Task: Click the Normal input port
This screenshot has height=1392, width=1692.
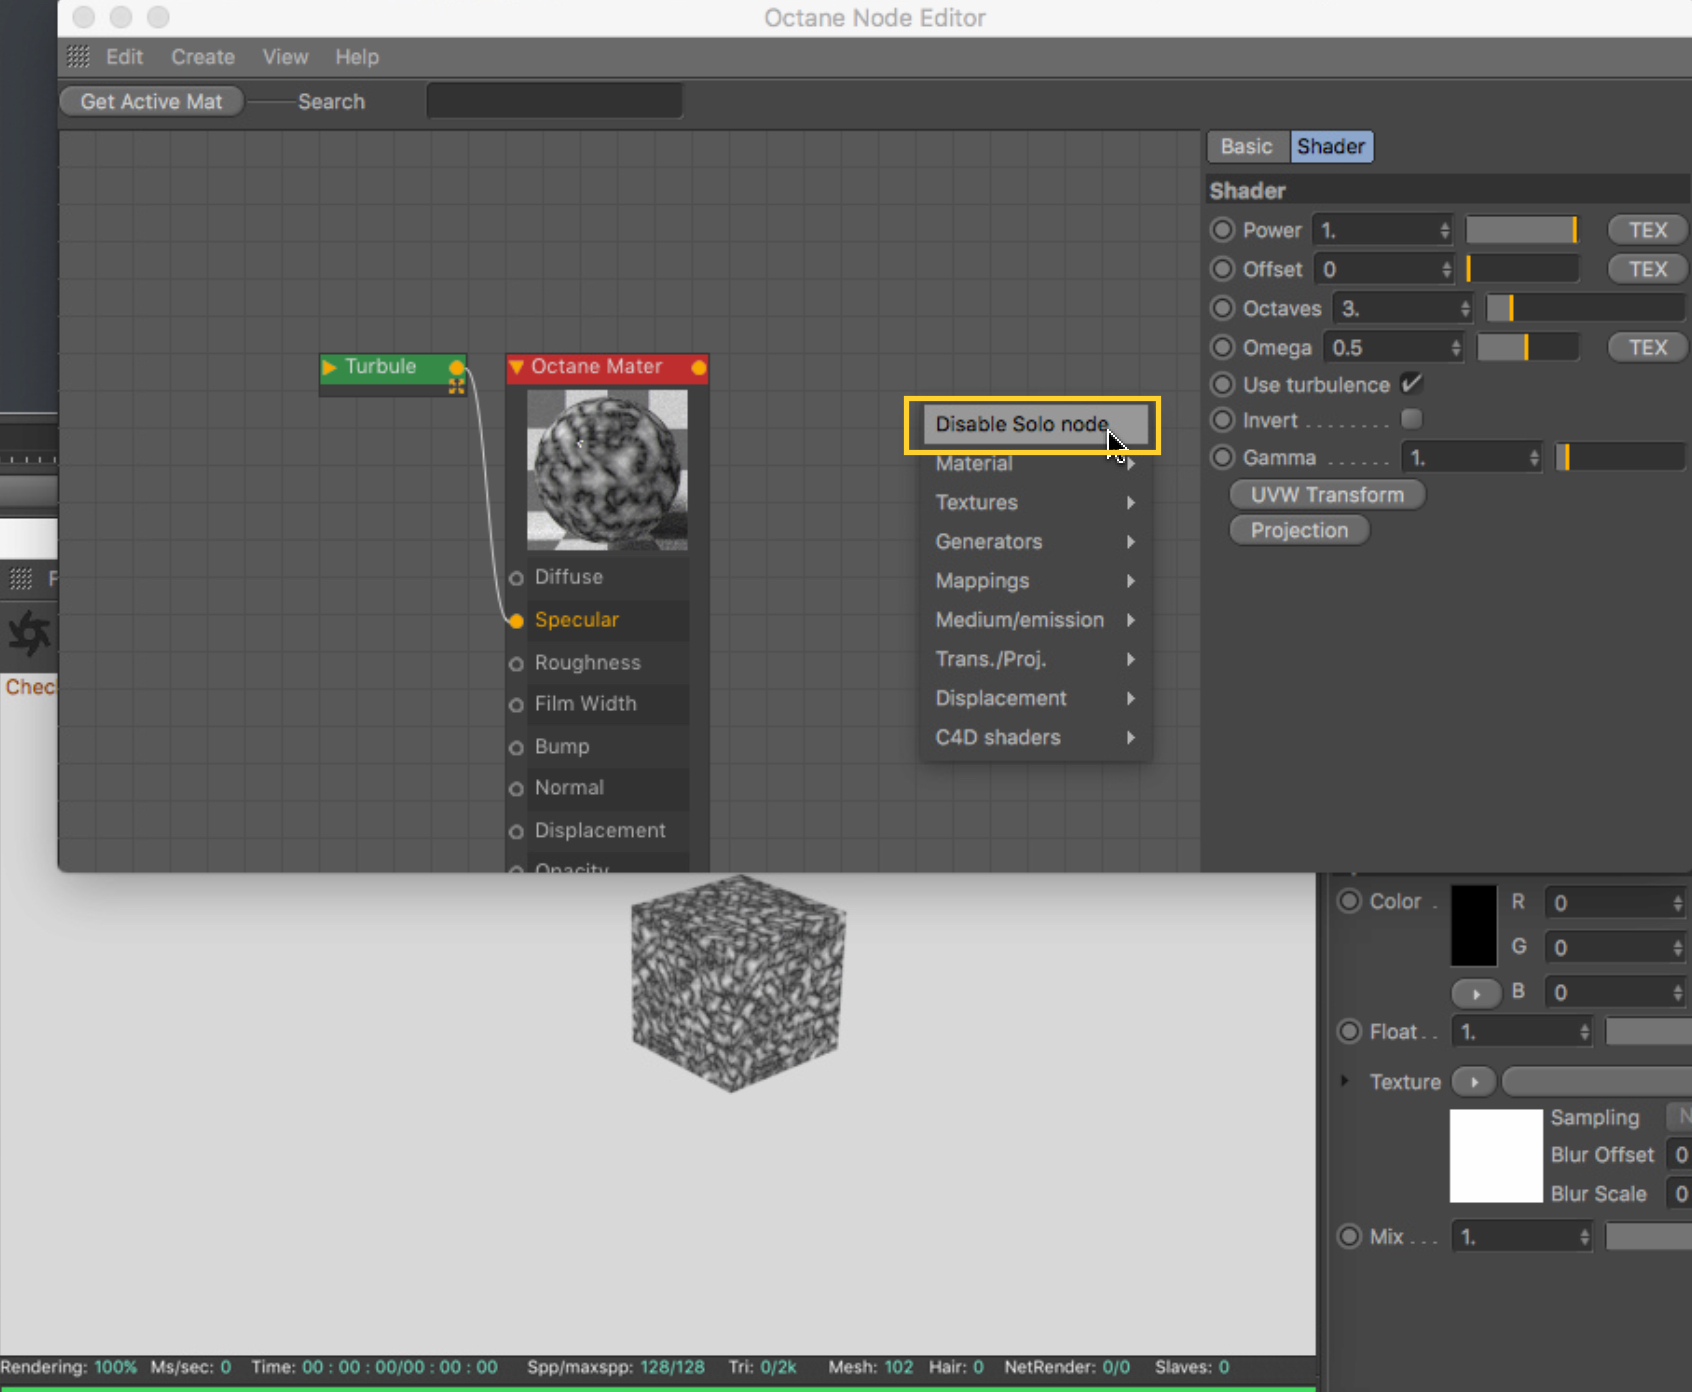Action: [516, 789]
